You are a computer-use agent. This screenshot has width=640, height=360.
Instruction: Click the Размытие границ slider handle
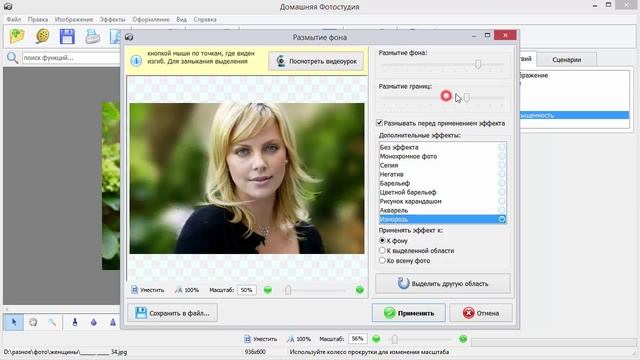[x=467, y=97]
